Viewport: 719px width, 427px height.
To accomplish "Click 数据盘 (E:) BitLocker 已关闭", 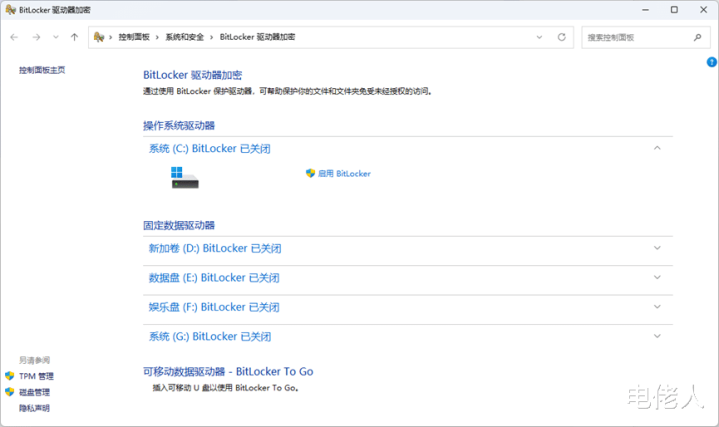I will point(214,278).
